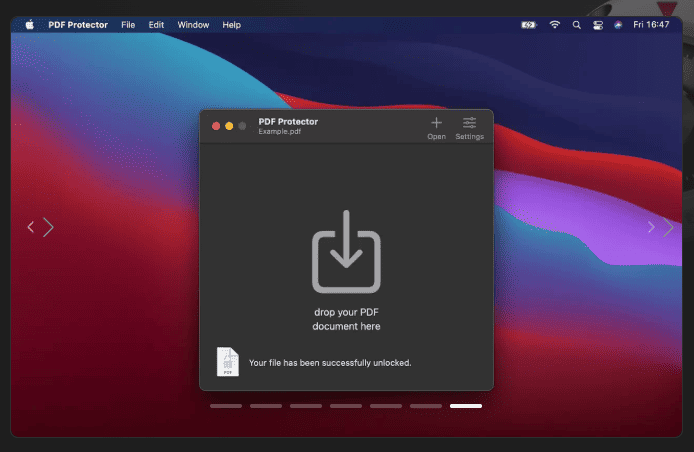Click the drop document download icon

[x=346, y=251]
